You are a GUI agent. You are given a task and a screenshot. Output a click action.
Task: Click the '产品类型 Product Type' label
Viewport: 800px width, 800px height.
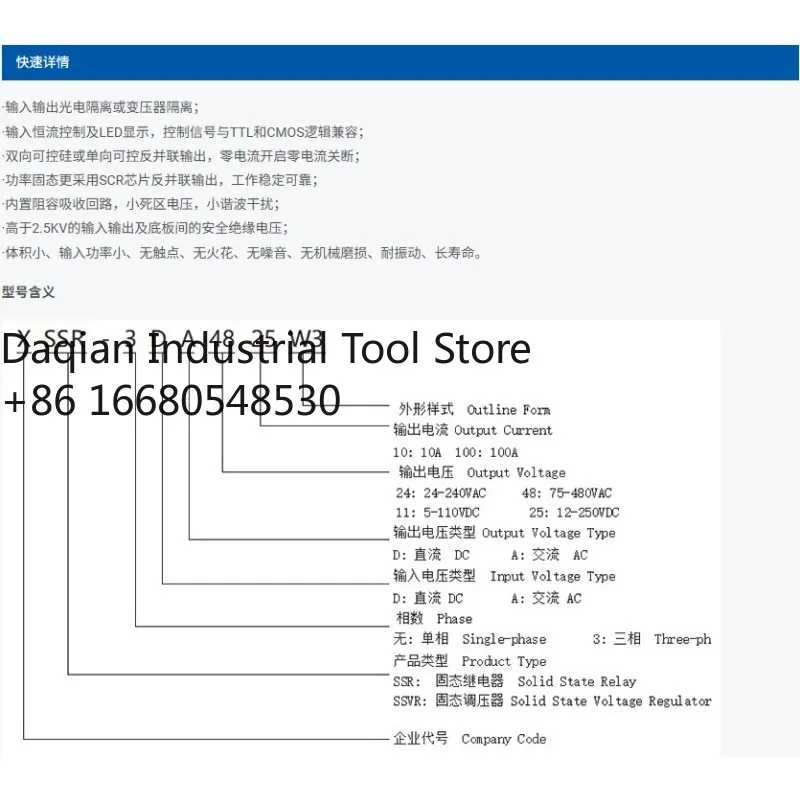tap(469, 661)
